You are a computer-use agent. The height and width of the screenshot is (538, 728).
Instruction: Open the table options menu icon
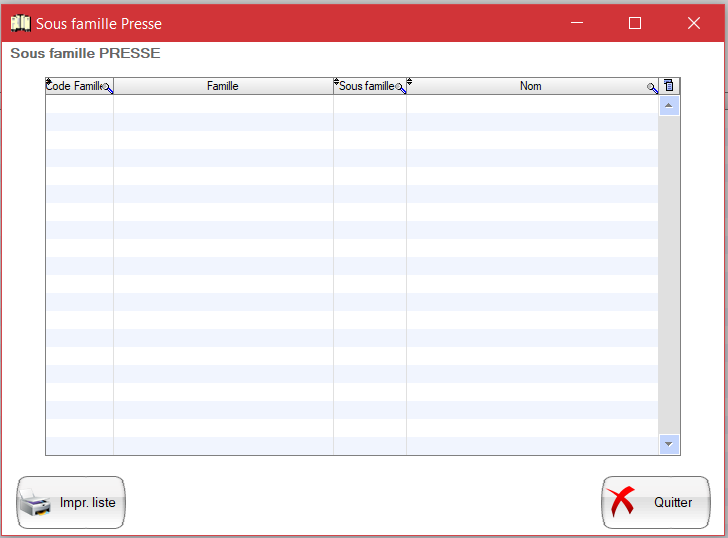pos(669,86)
